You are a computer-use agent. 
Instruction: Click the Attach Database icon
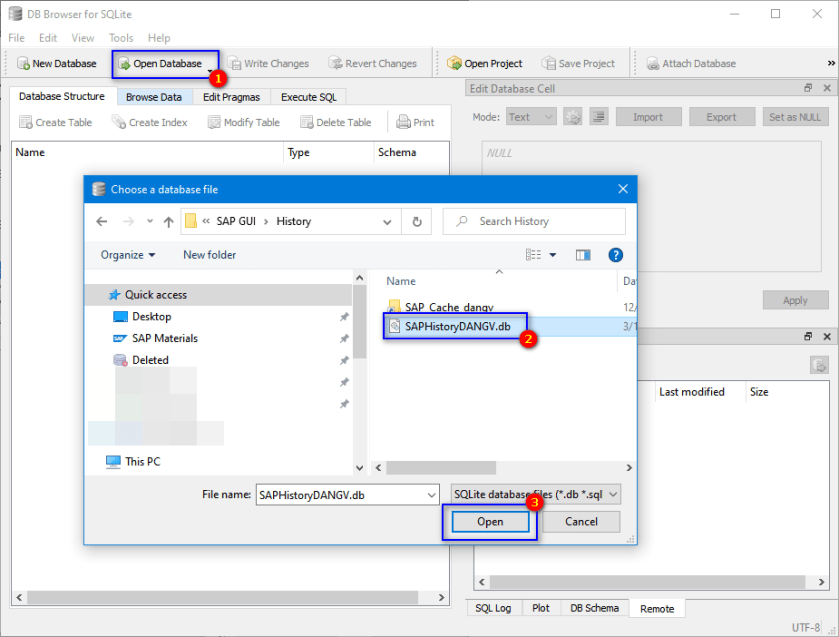coord(690,62)
